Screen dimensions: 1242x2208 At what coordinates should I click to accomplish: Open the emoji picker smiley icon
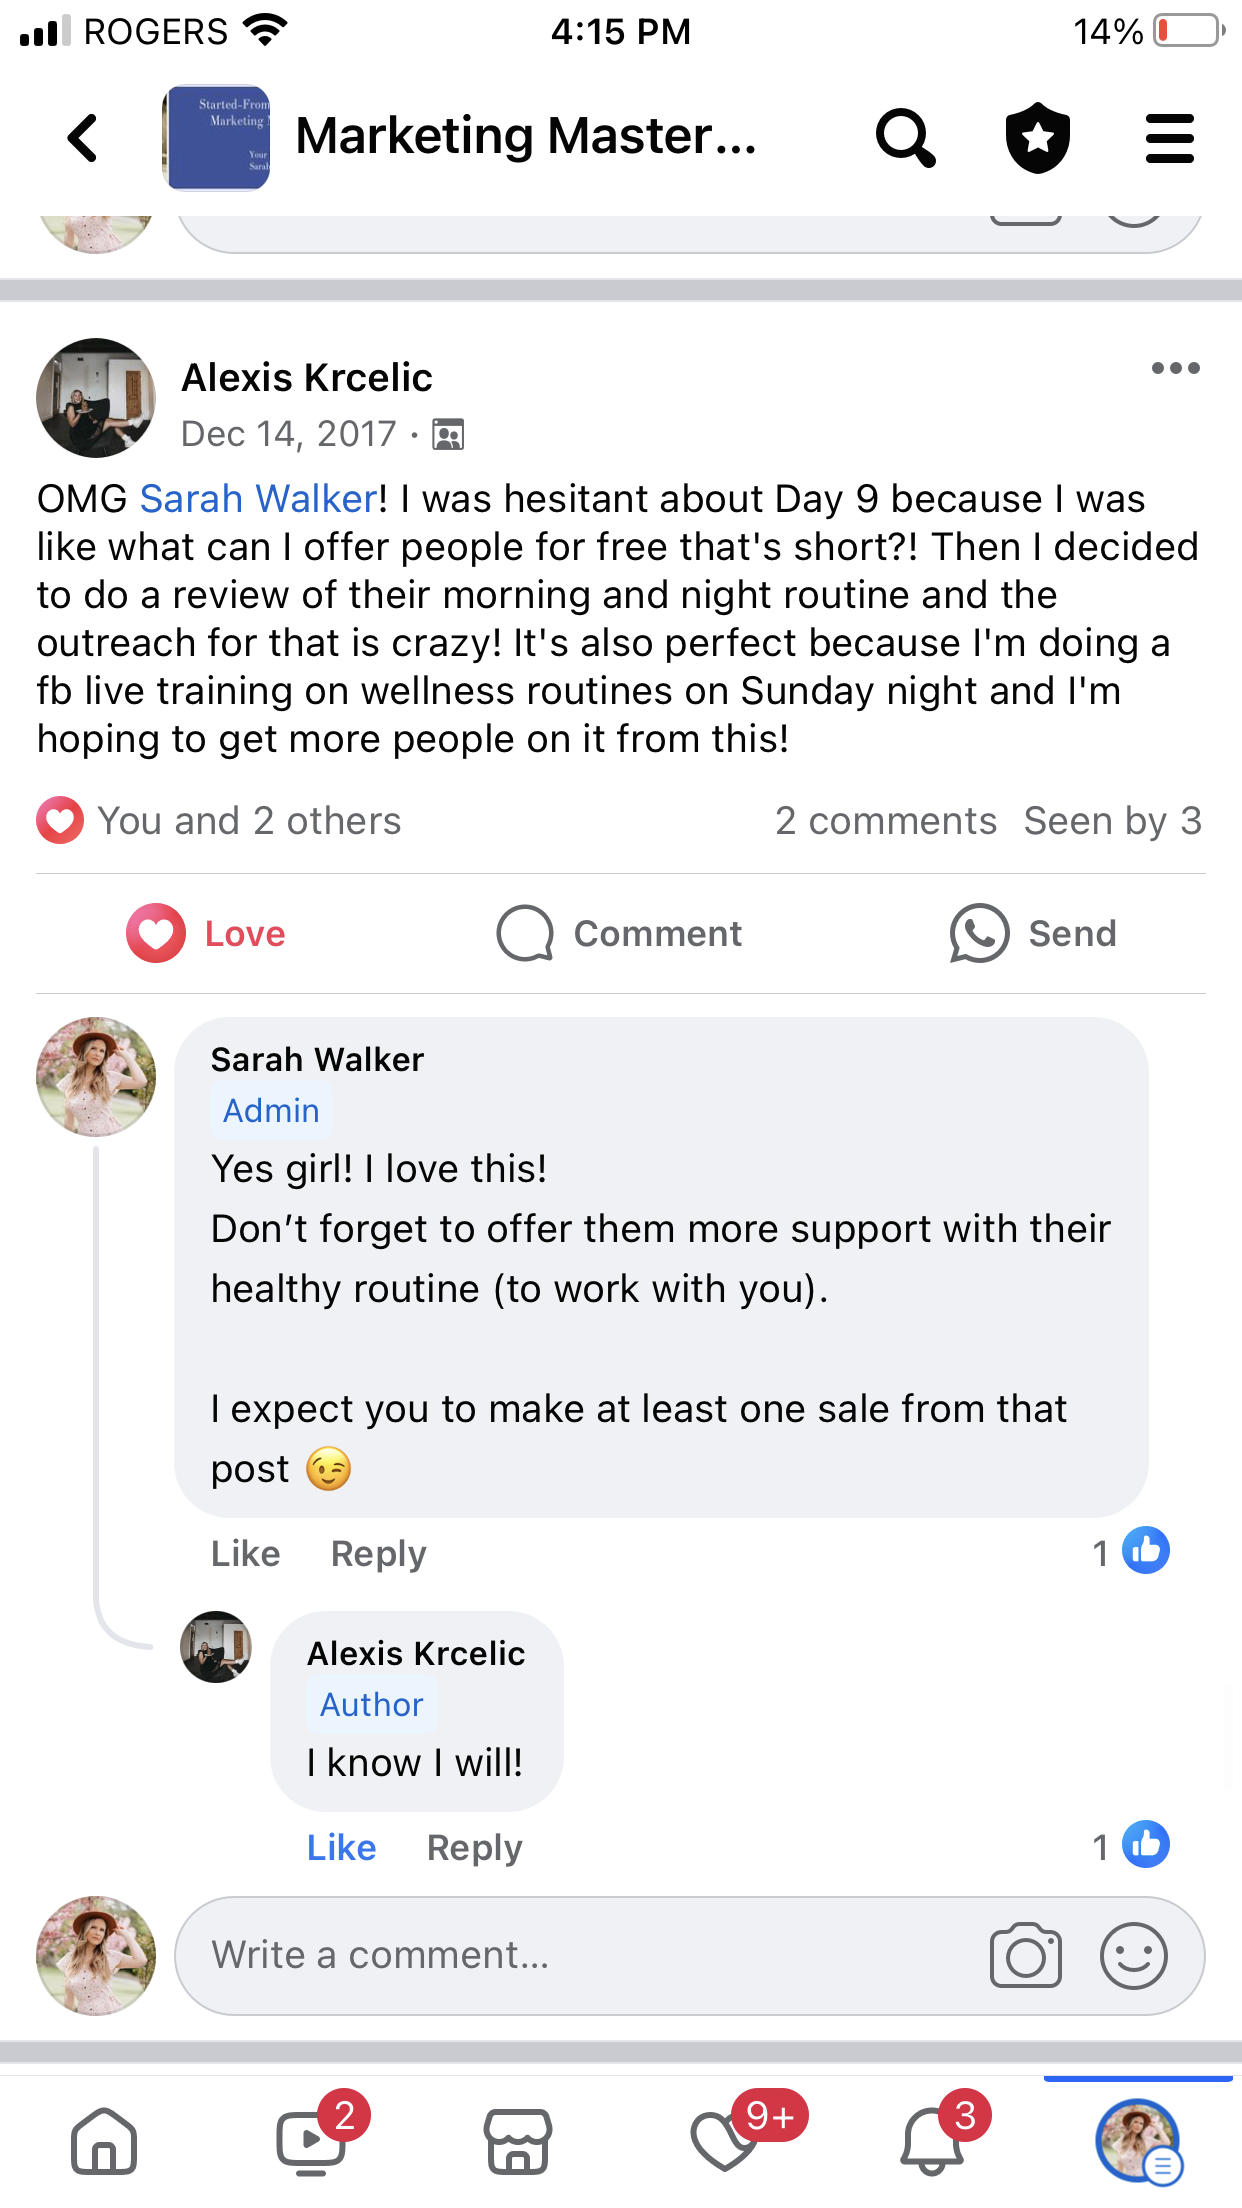tap(1133, 1955)
